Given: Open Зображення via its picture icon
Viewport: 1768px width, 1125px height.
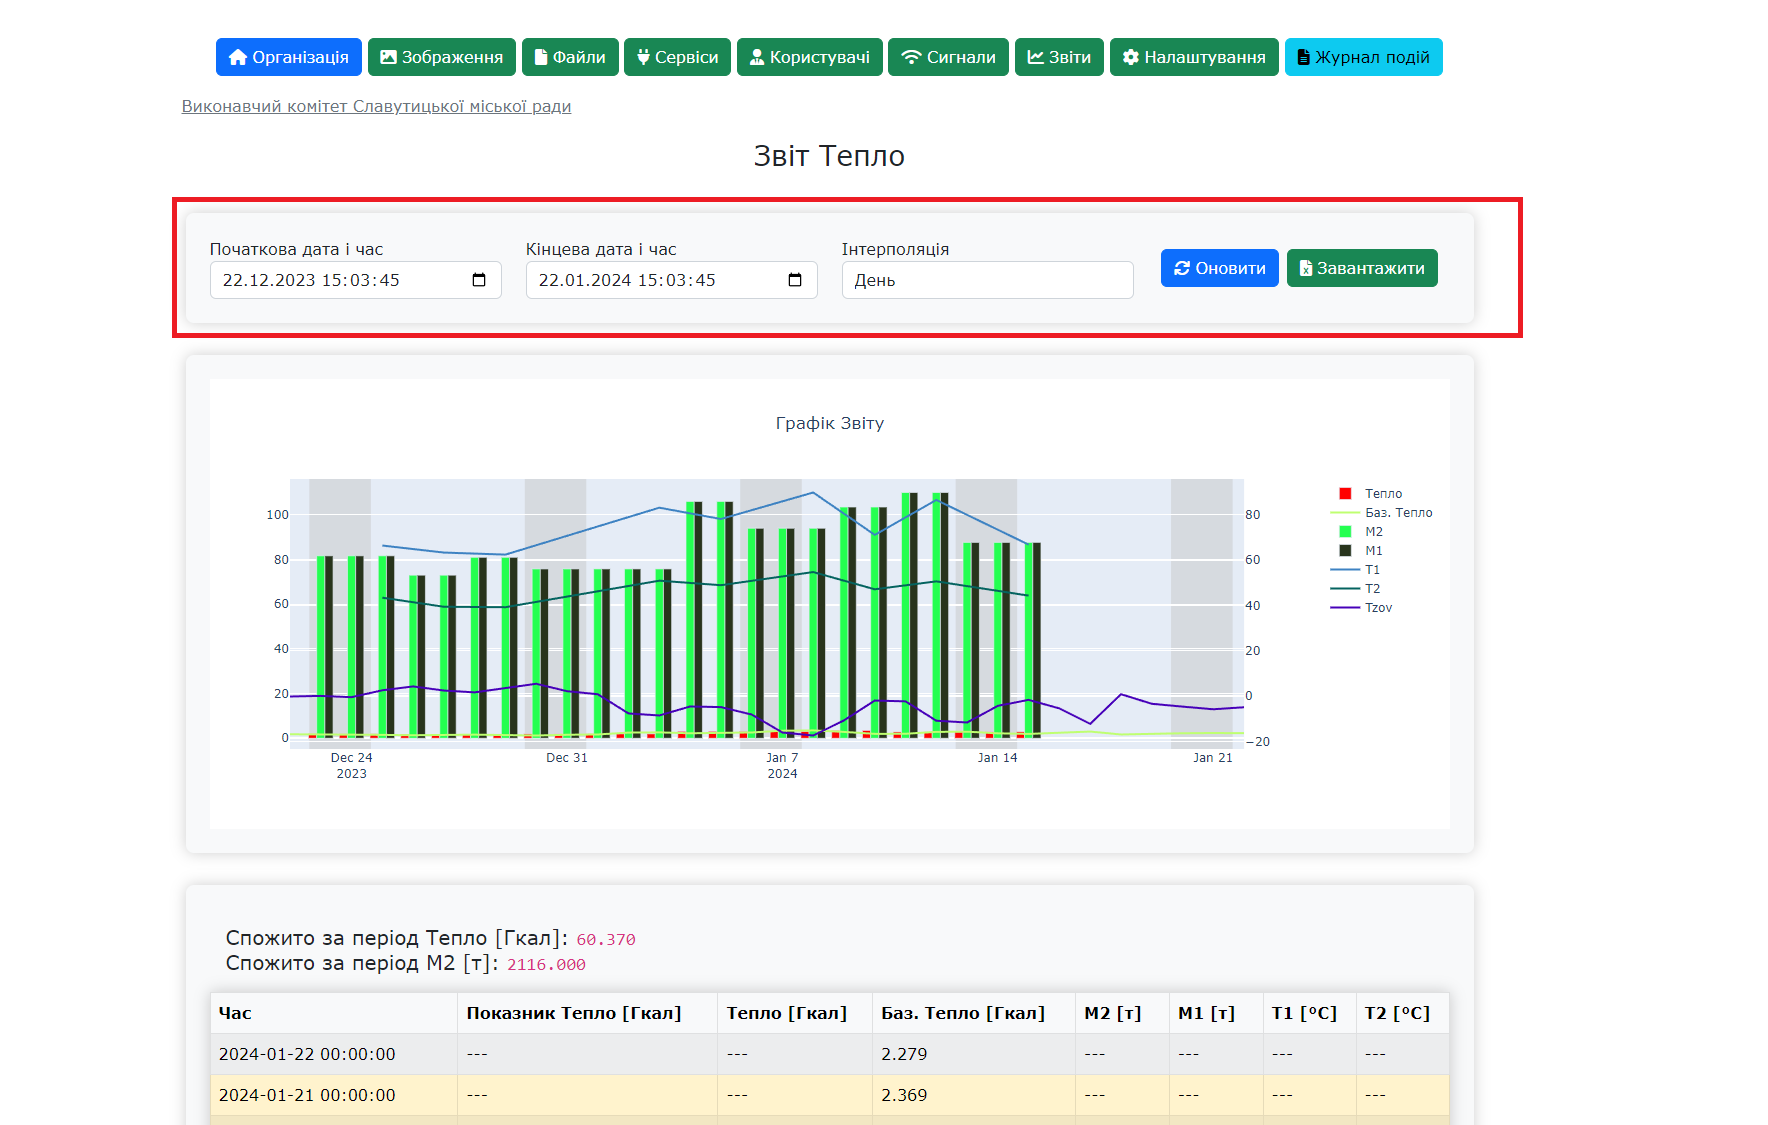Looking at the screenshot, I should (x=389, y=58).
